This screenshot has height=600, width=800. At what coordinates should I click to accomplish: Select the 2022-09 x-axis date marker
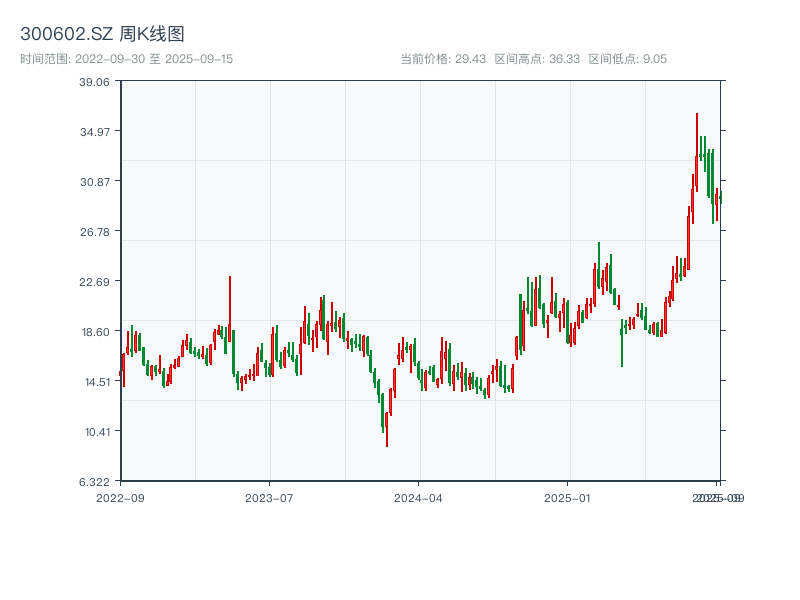[120, 497]
